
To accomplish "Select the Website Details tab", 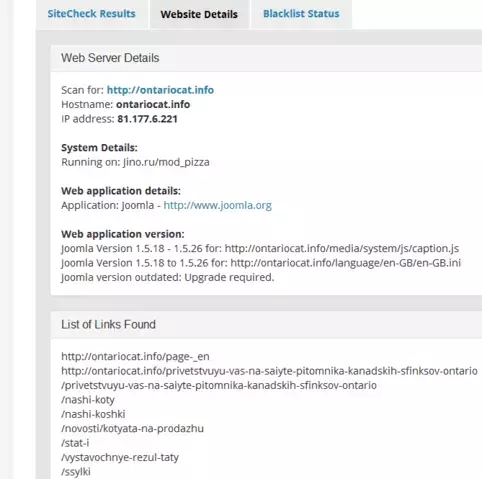I will pyautogui.click(x=199, y=14).
